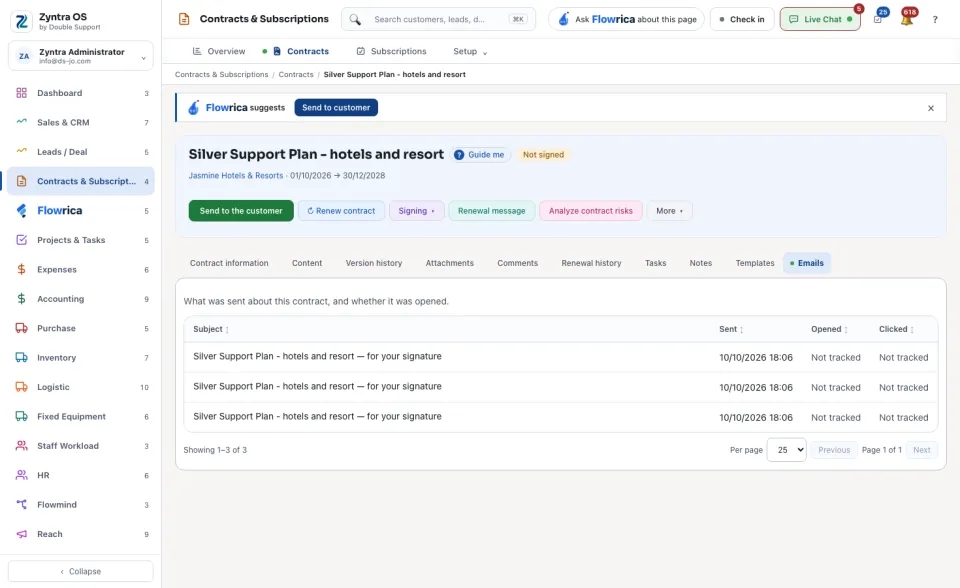Open the Flowrica sidebar icon
The image size is (960, 588).
pos(21,211)
